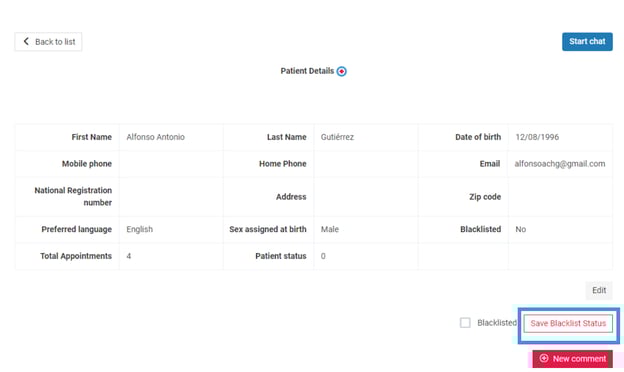Select the email alfonsoachg@gmail.com

point(560,164)
